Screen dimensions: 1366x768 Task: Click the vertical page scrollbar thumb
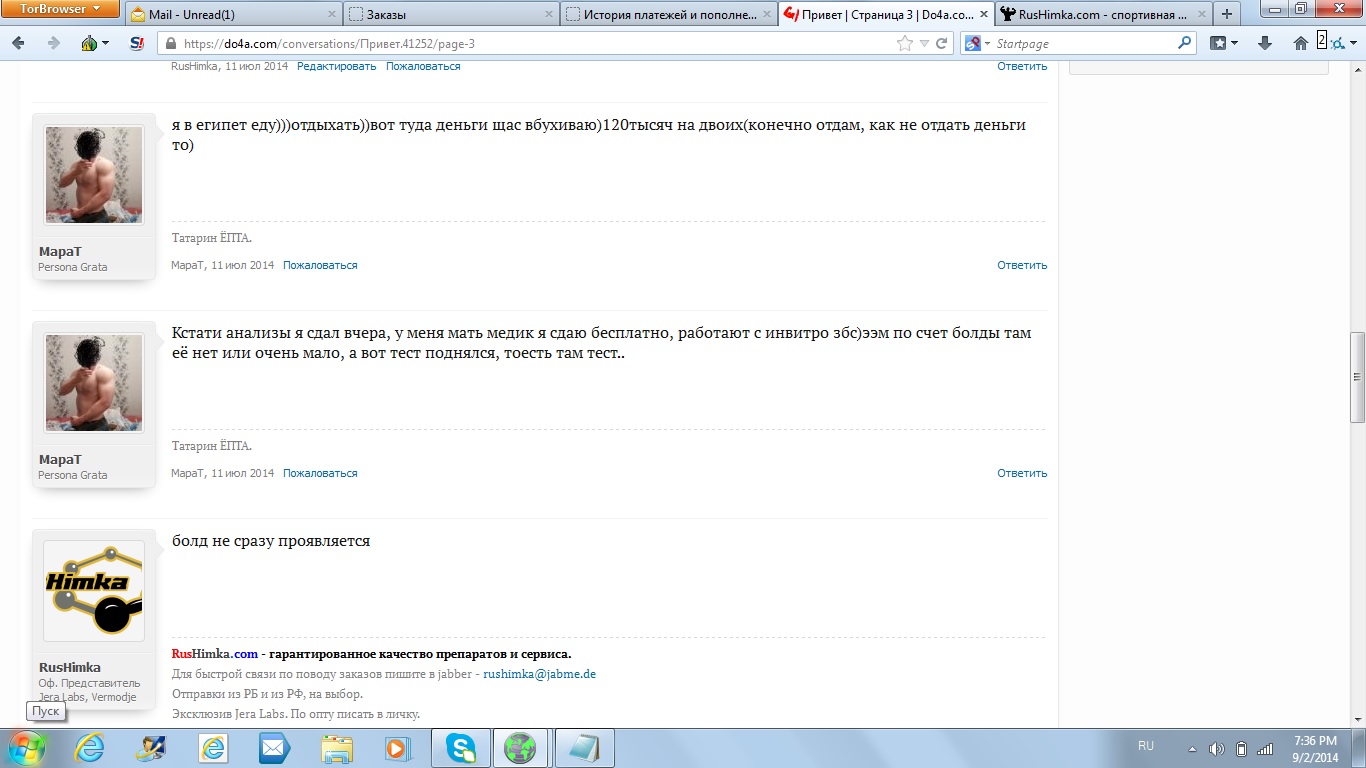click(1357, 377)
